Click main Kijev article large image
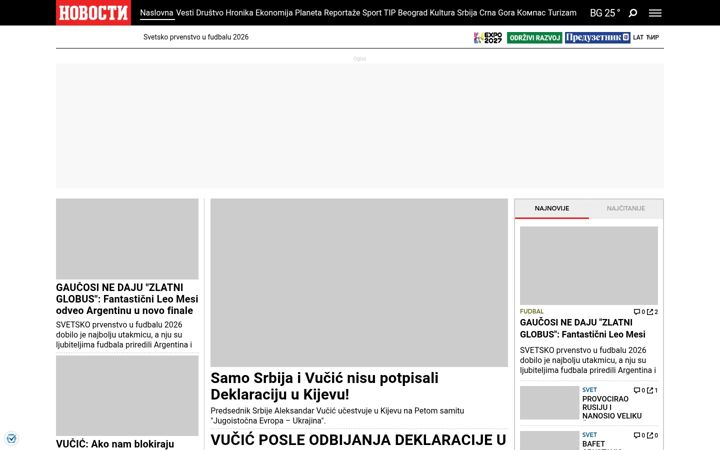This screenshot has height=450, width=720. click(359, 282)
